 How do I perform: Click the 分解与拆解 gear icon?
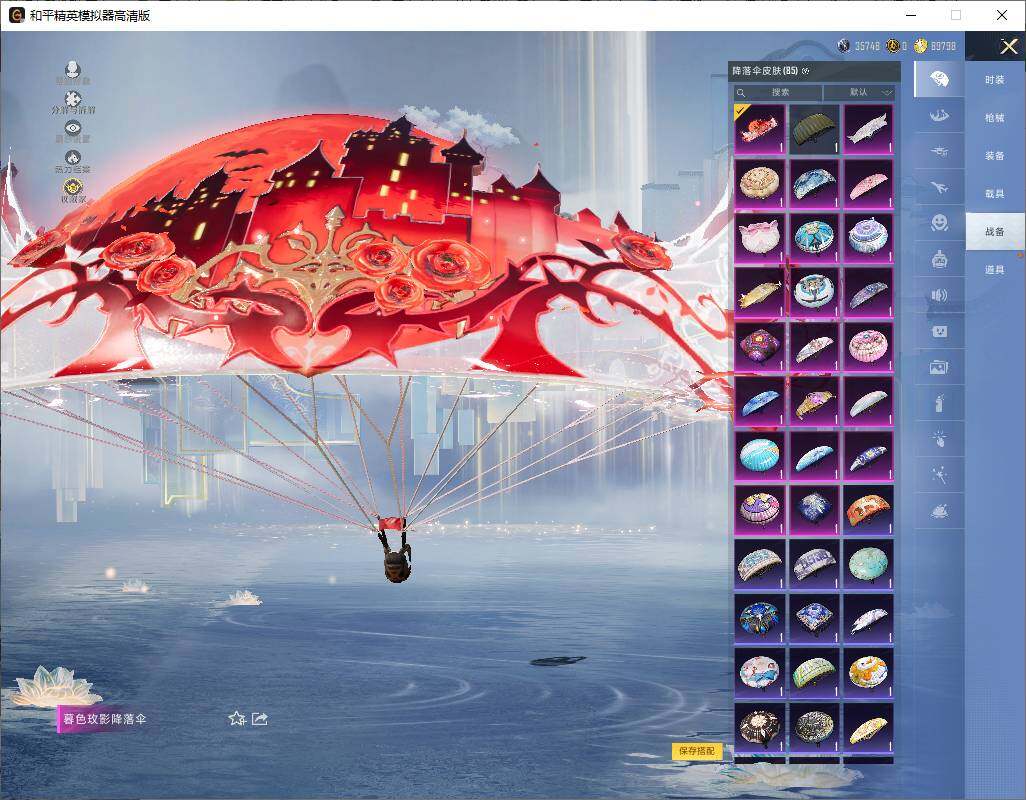pos(73,98)
